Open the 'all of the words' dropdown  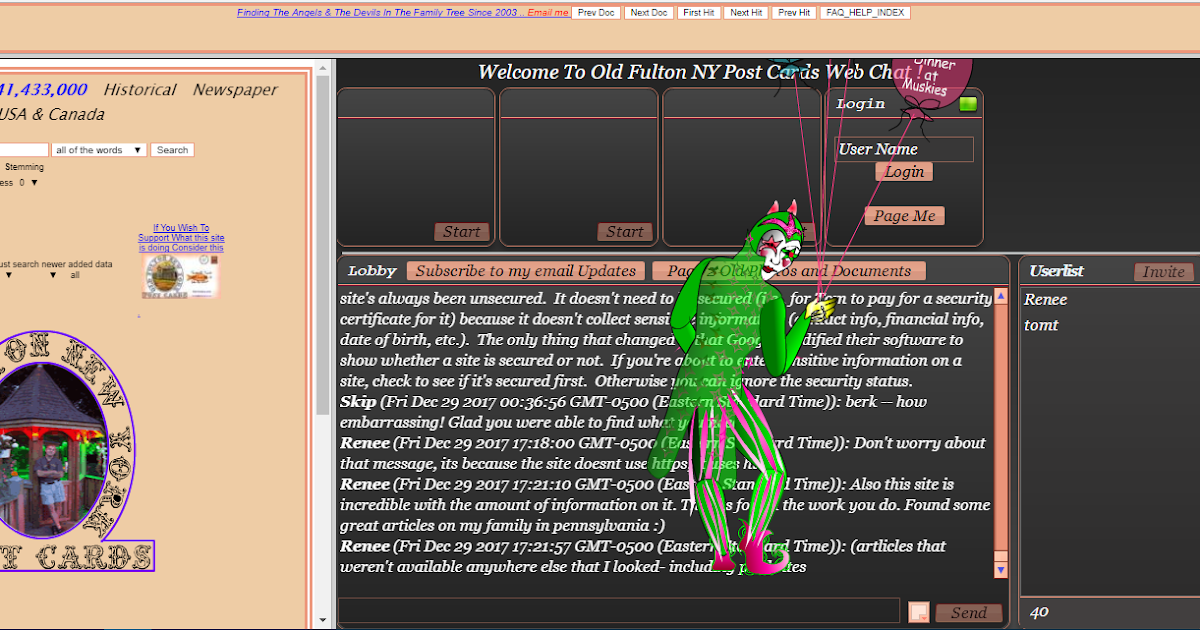coord(99,150)
